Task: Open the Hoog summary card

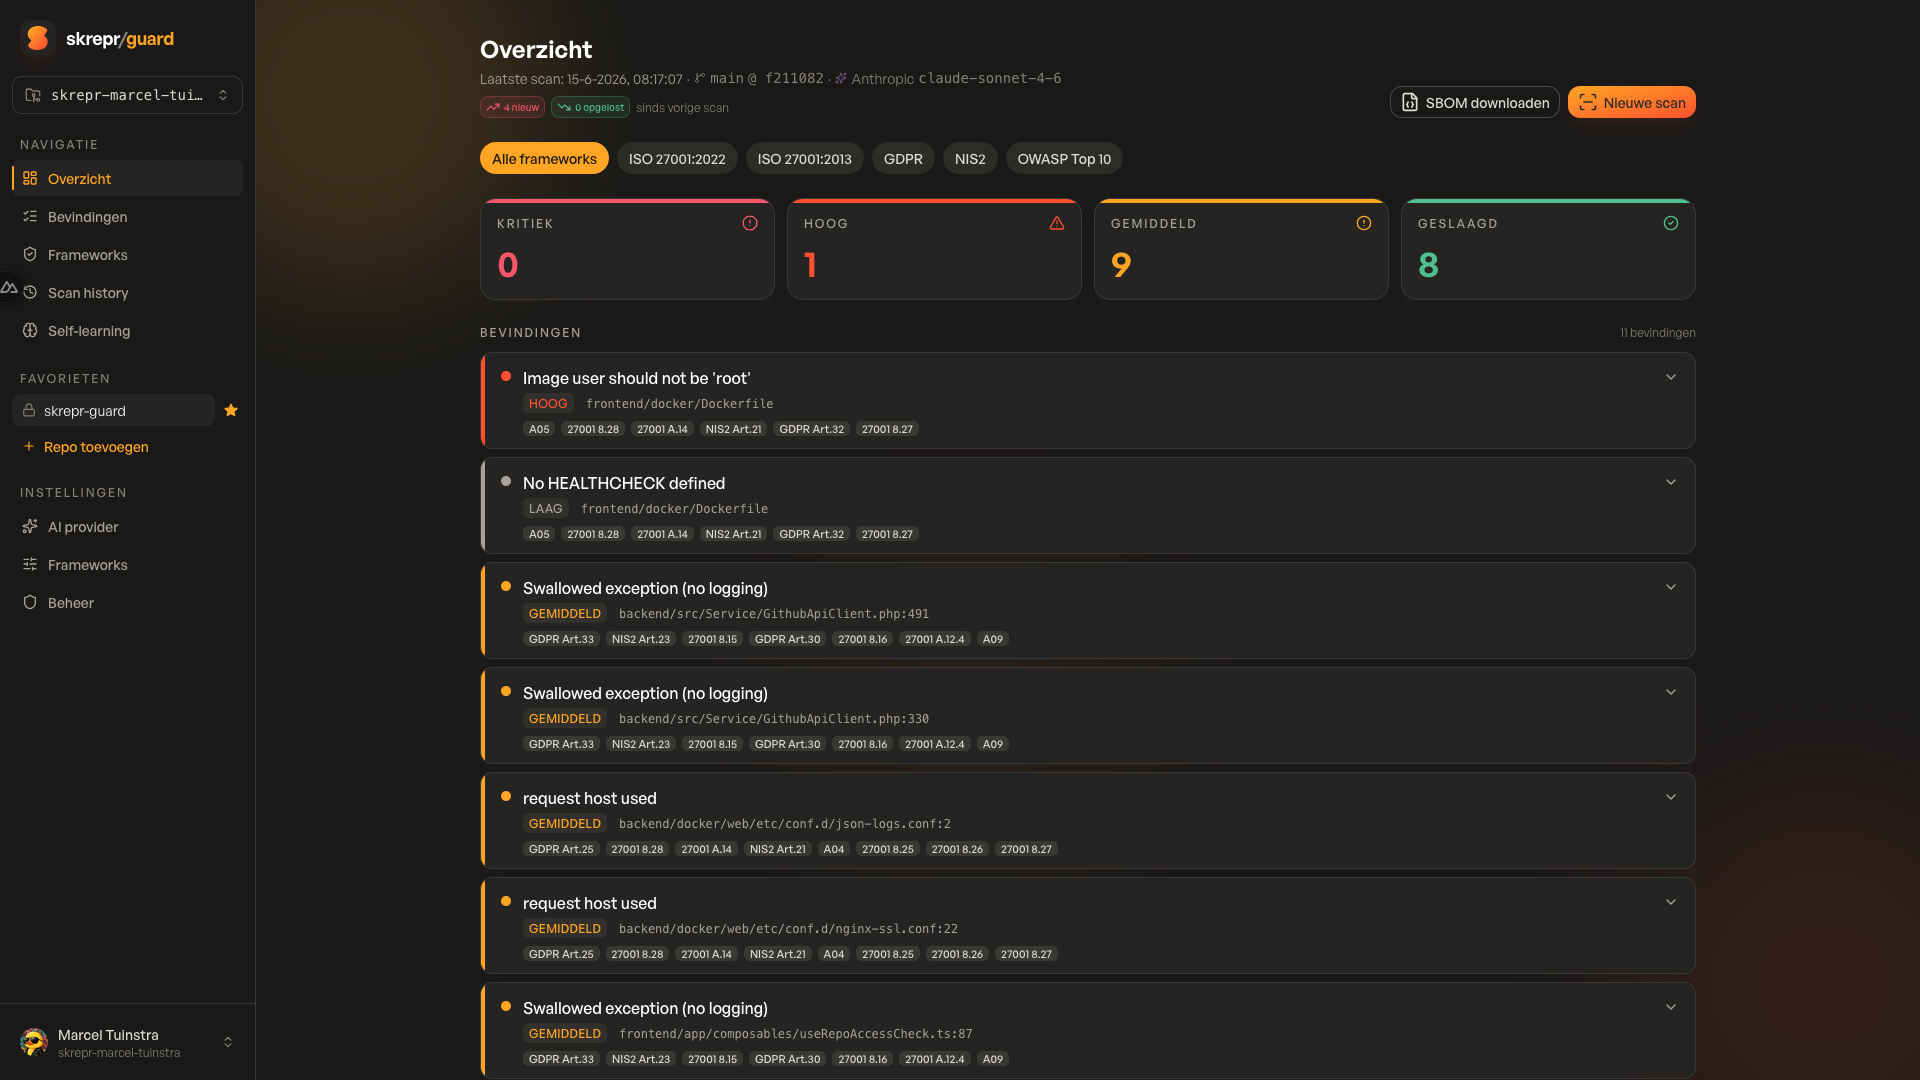Action: [934, 249]
